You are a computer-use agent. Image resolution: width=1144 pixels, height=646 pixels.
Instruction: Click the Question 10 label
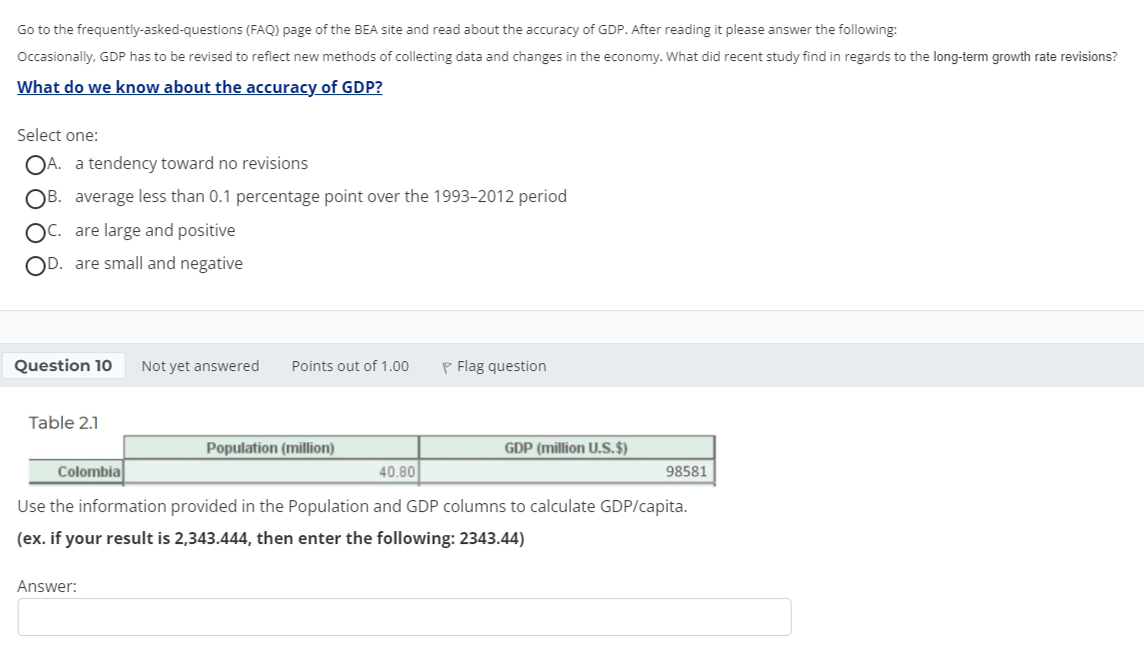[x=63, y=366]
